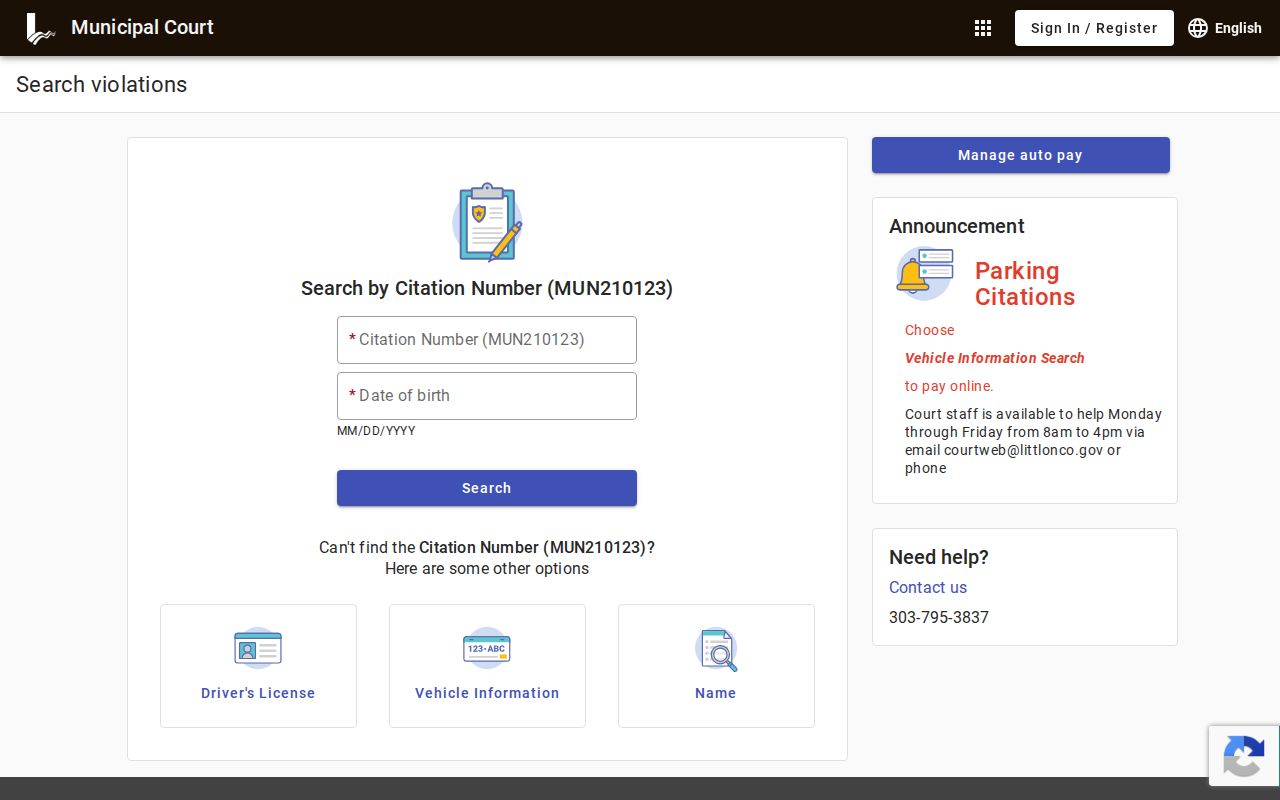The height and width of the screenshot is (800, 1280).
Task: Click the Vehicle Information Search announcement text
Action: click(995, 358)
